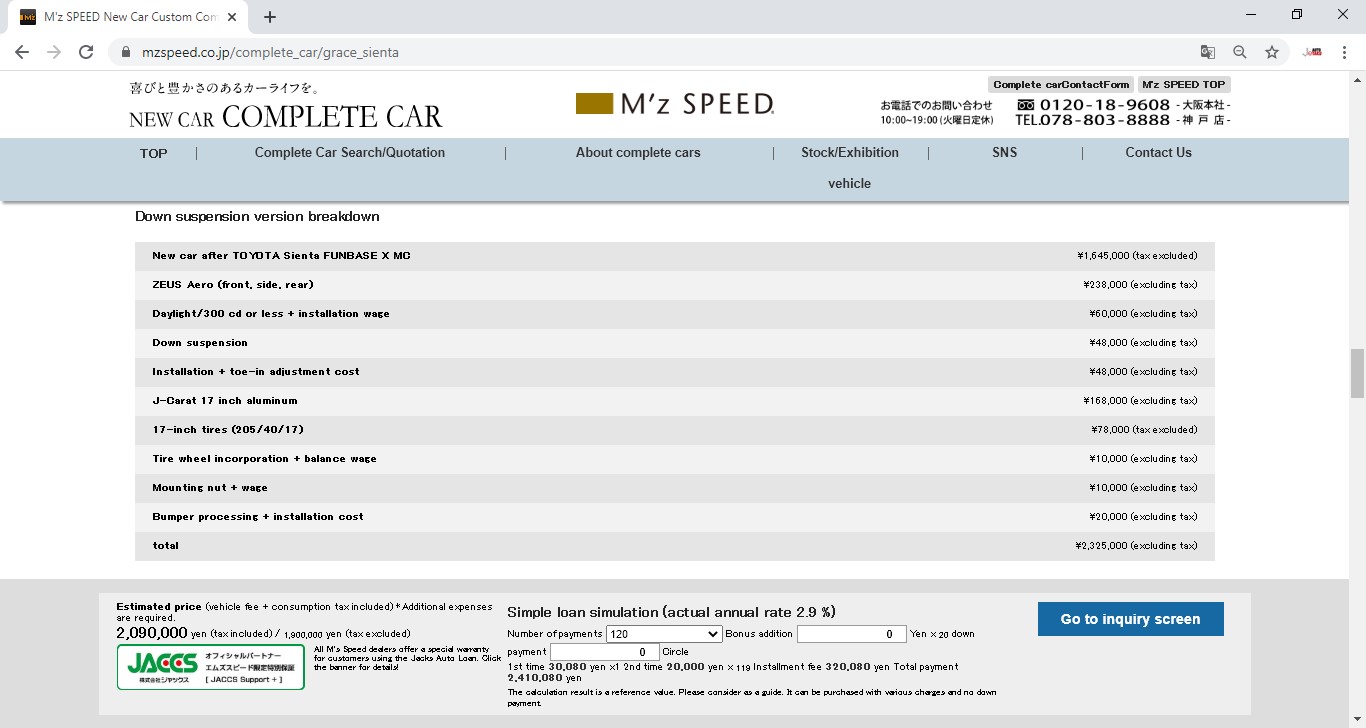Click the Go to inquiry screen button
The height and width of the screenshot is (728, 1366).
pyautogui.click(x=1130, y=619)
